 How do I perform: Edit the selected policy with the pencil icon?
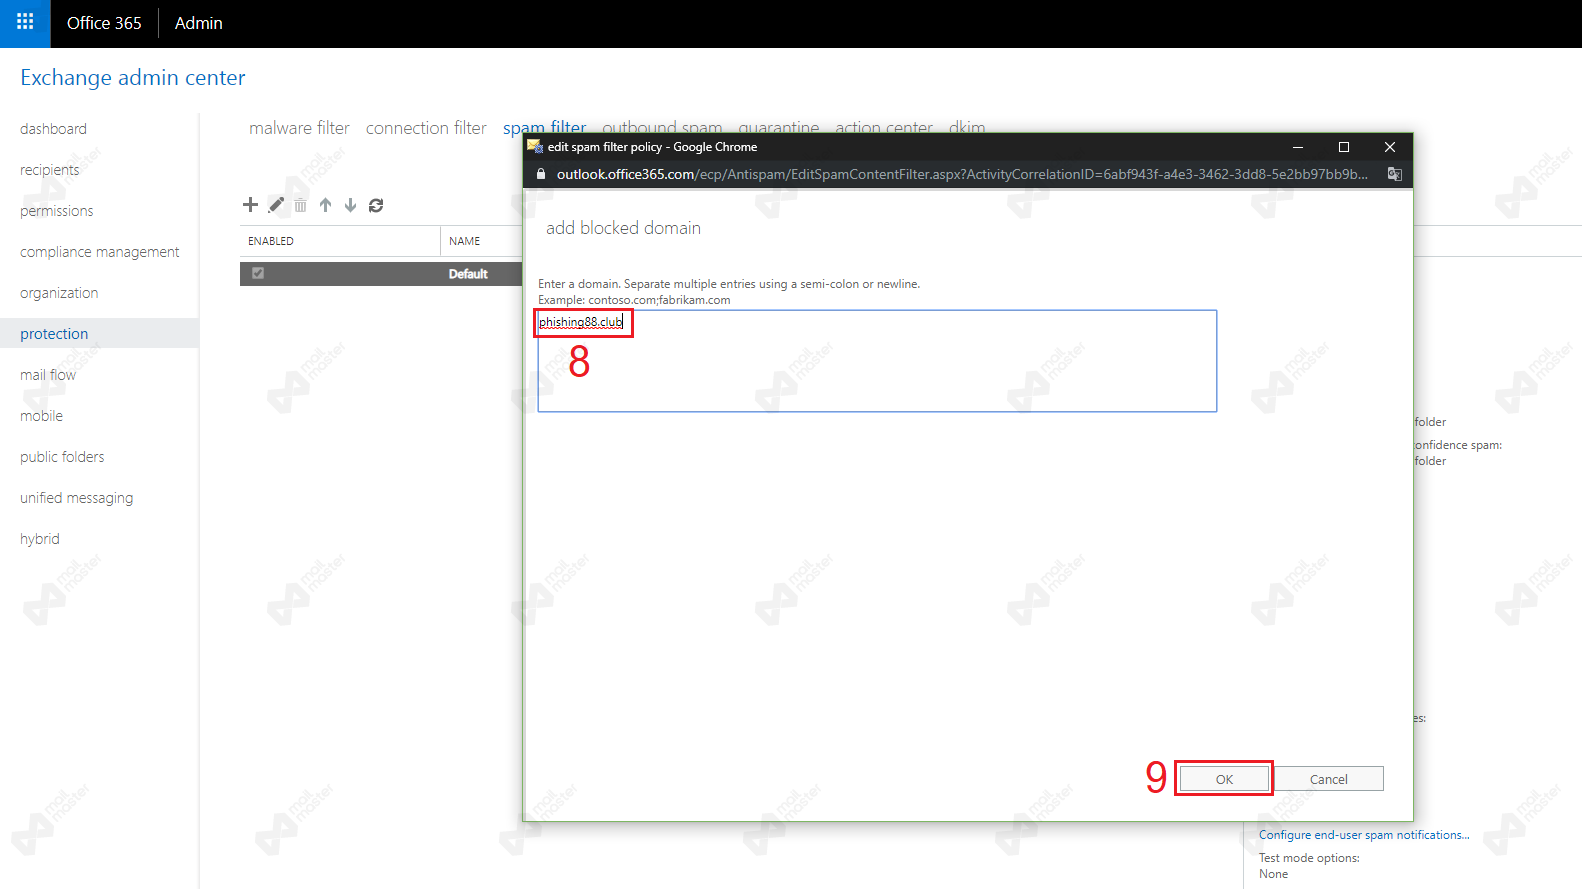(x=276, y=205)
